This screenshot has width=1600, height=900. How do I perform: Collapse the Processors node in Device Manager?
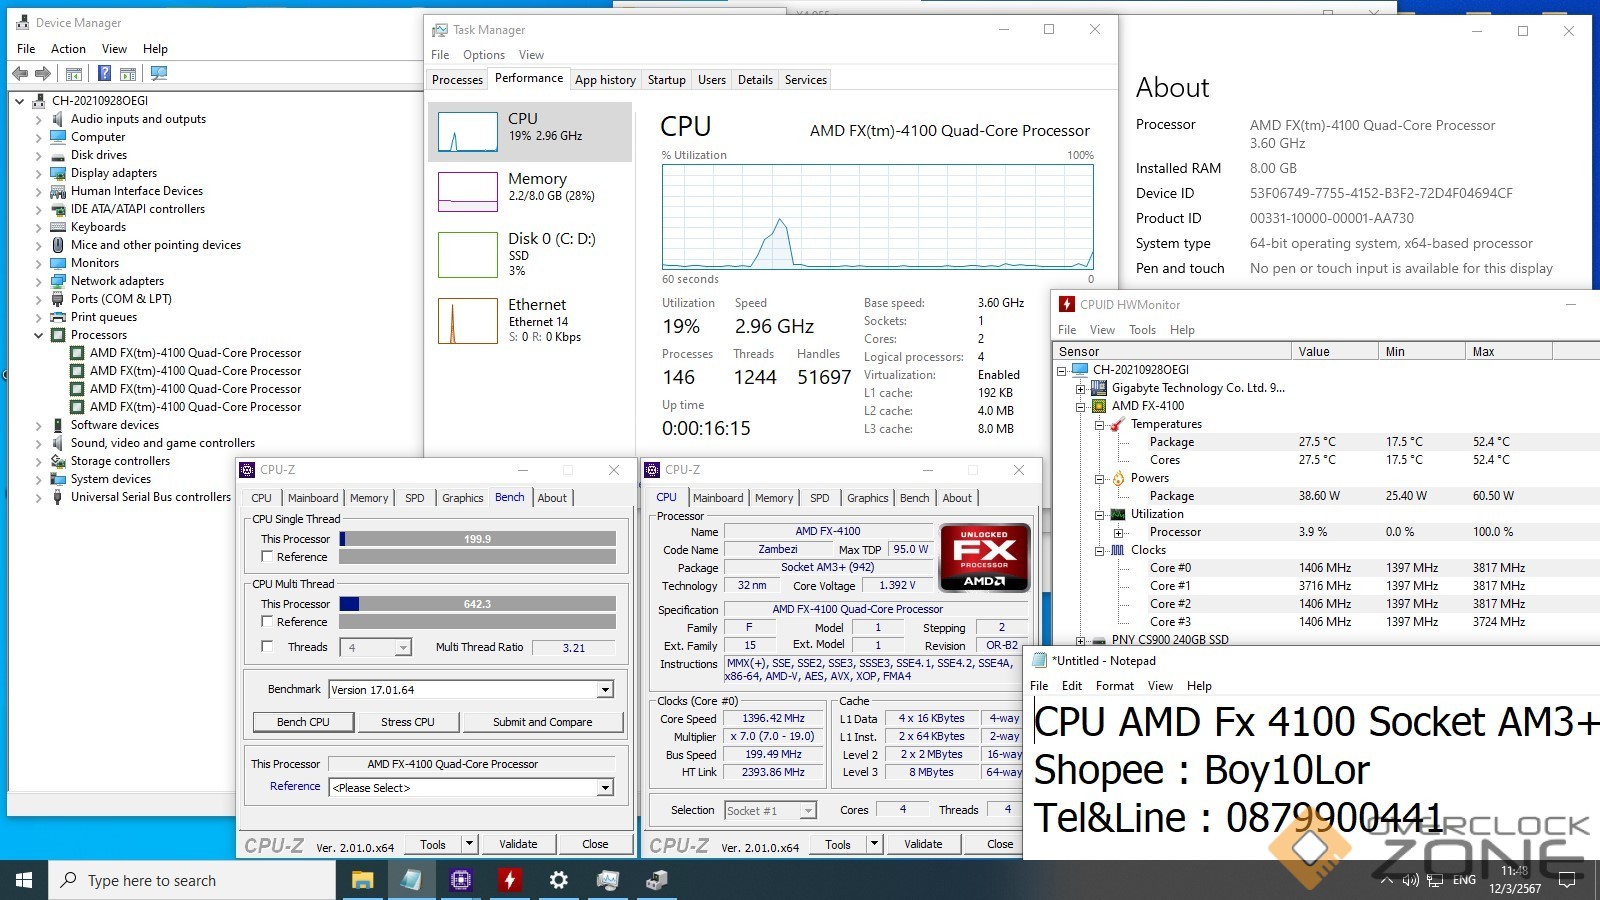tap(39, 335)
